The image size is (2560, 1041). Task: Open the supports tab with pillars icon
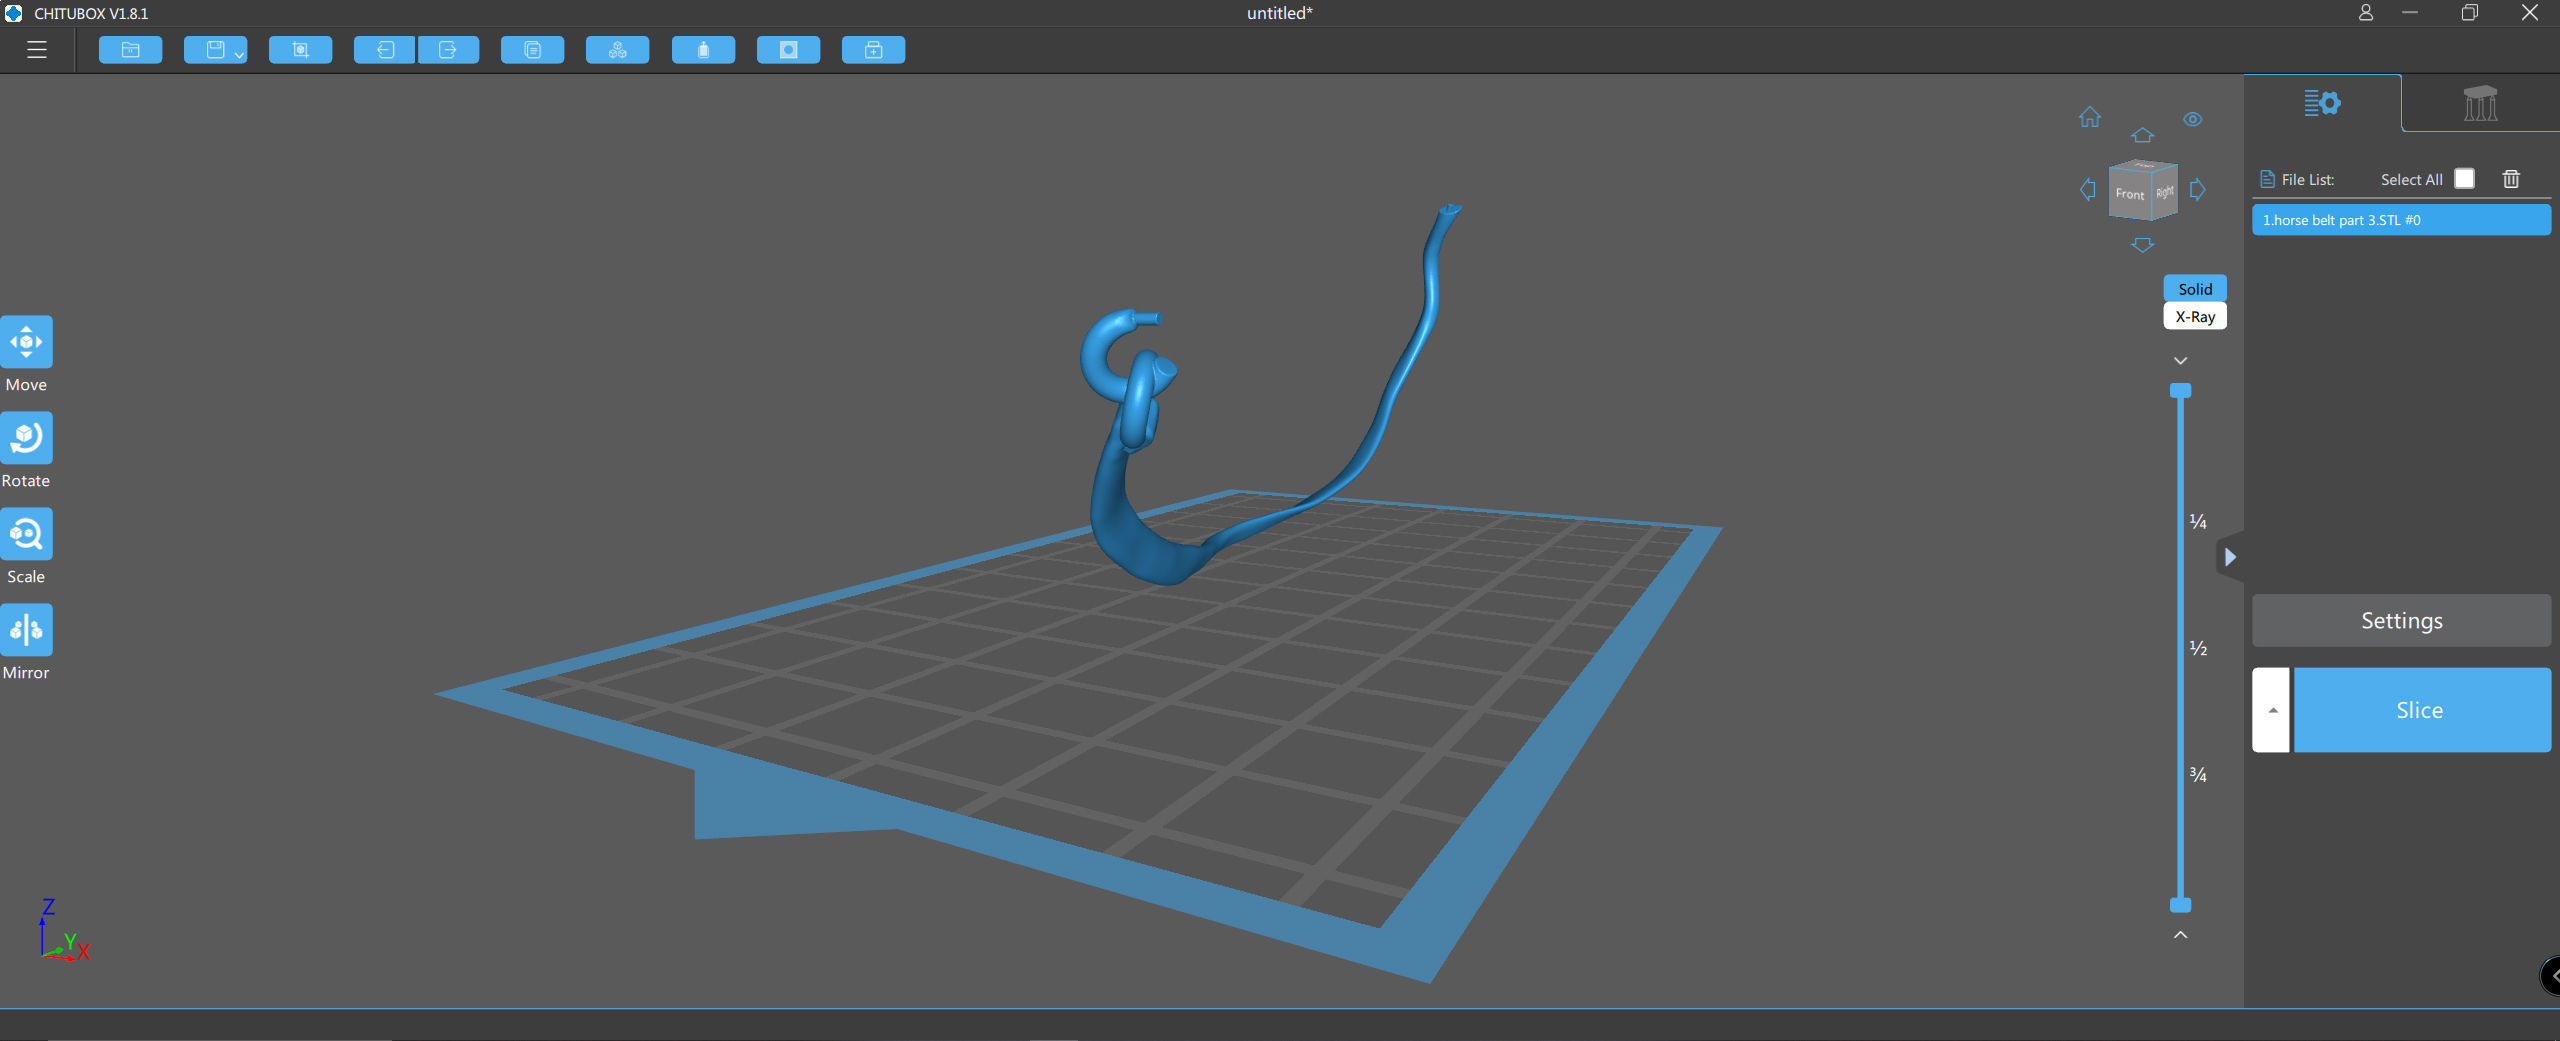2480,103
